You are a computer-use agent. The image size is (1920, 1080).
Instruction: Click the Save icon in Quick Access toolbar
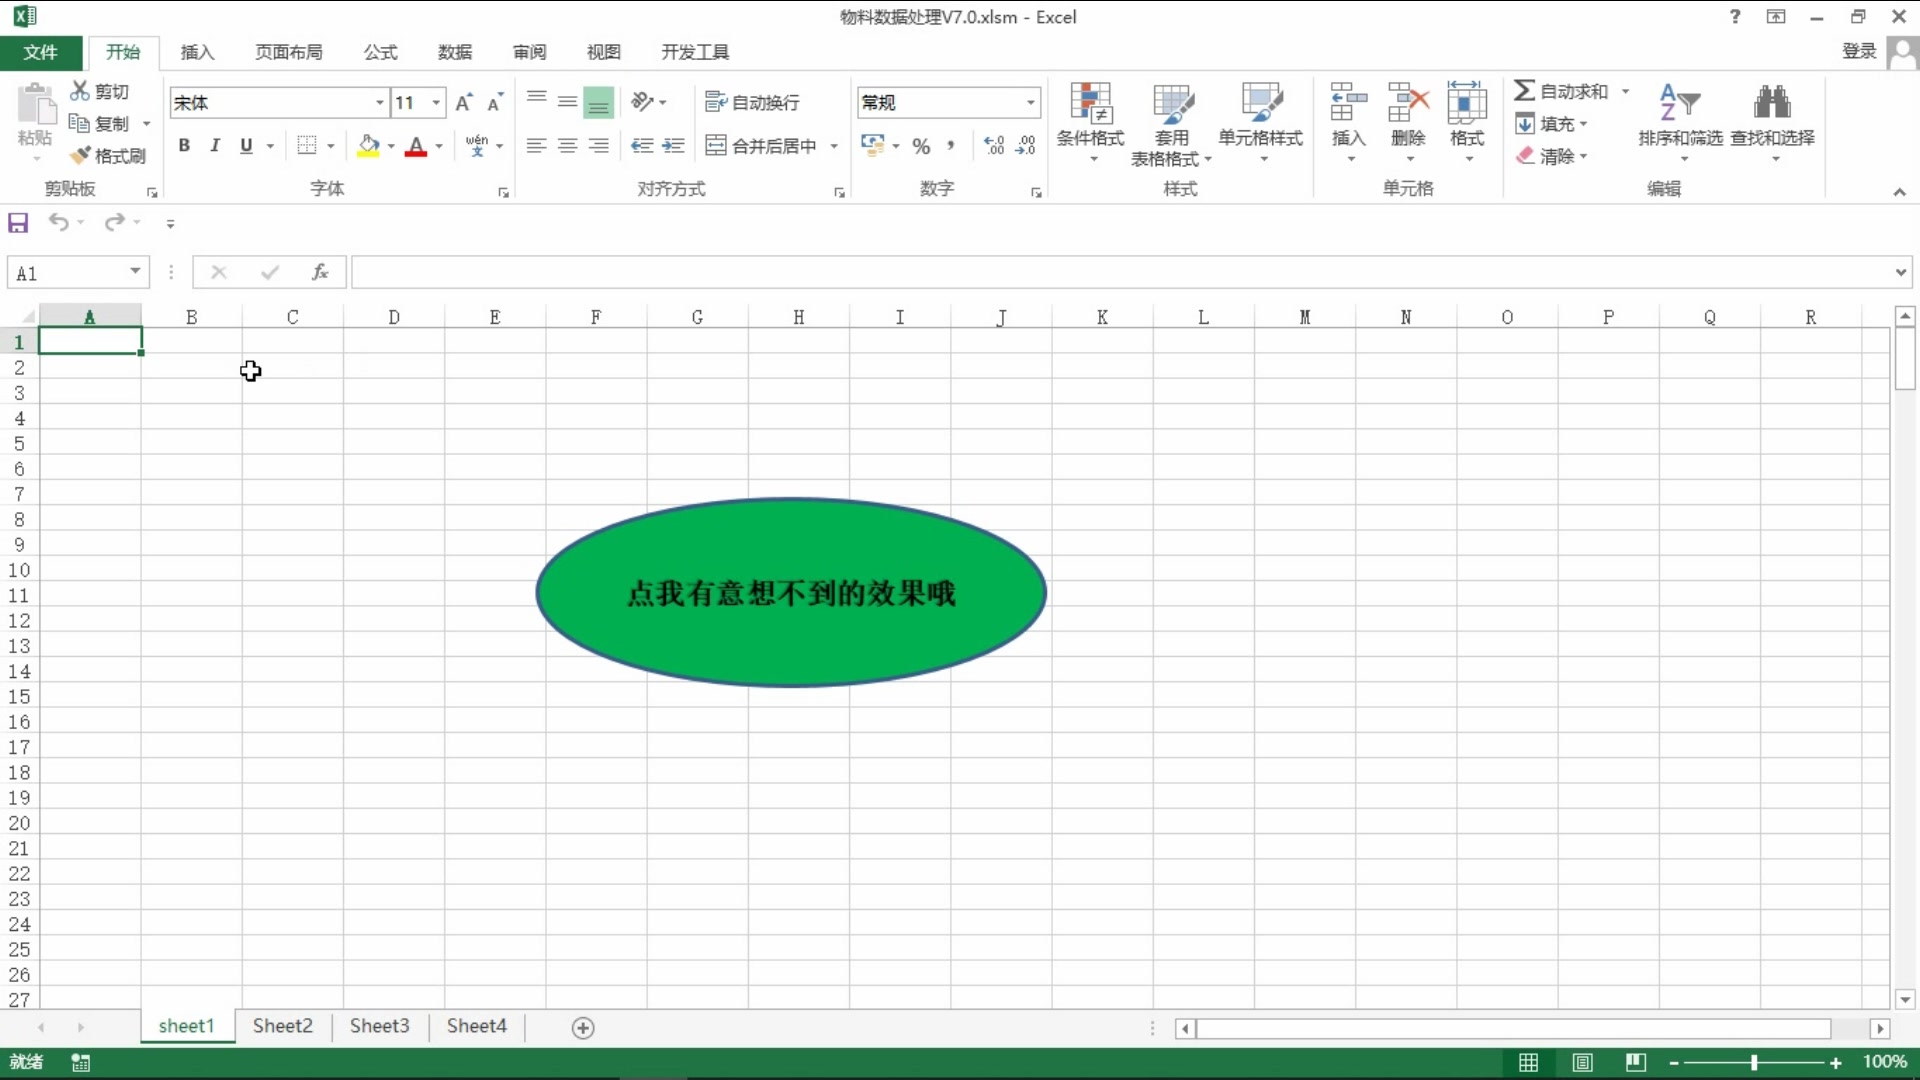tap(18, 222)
